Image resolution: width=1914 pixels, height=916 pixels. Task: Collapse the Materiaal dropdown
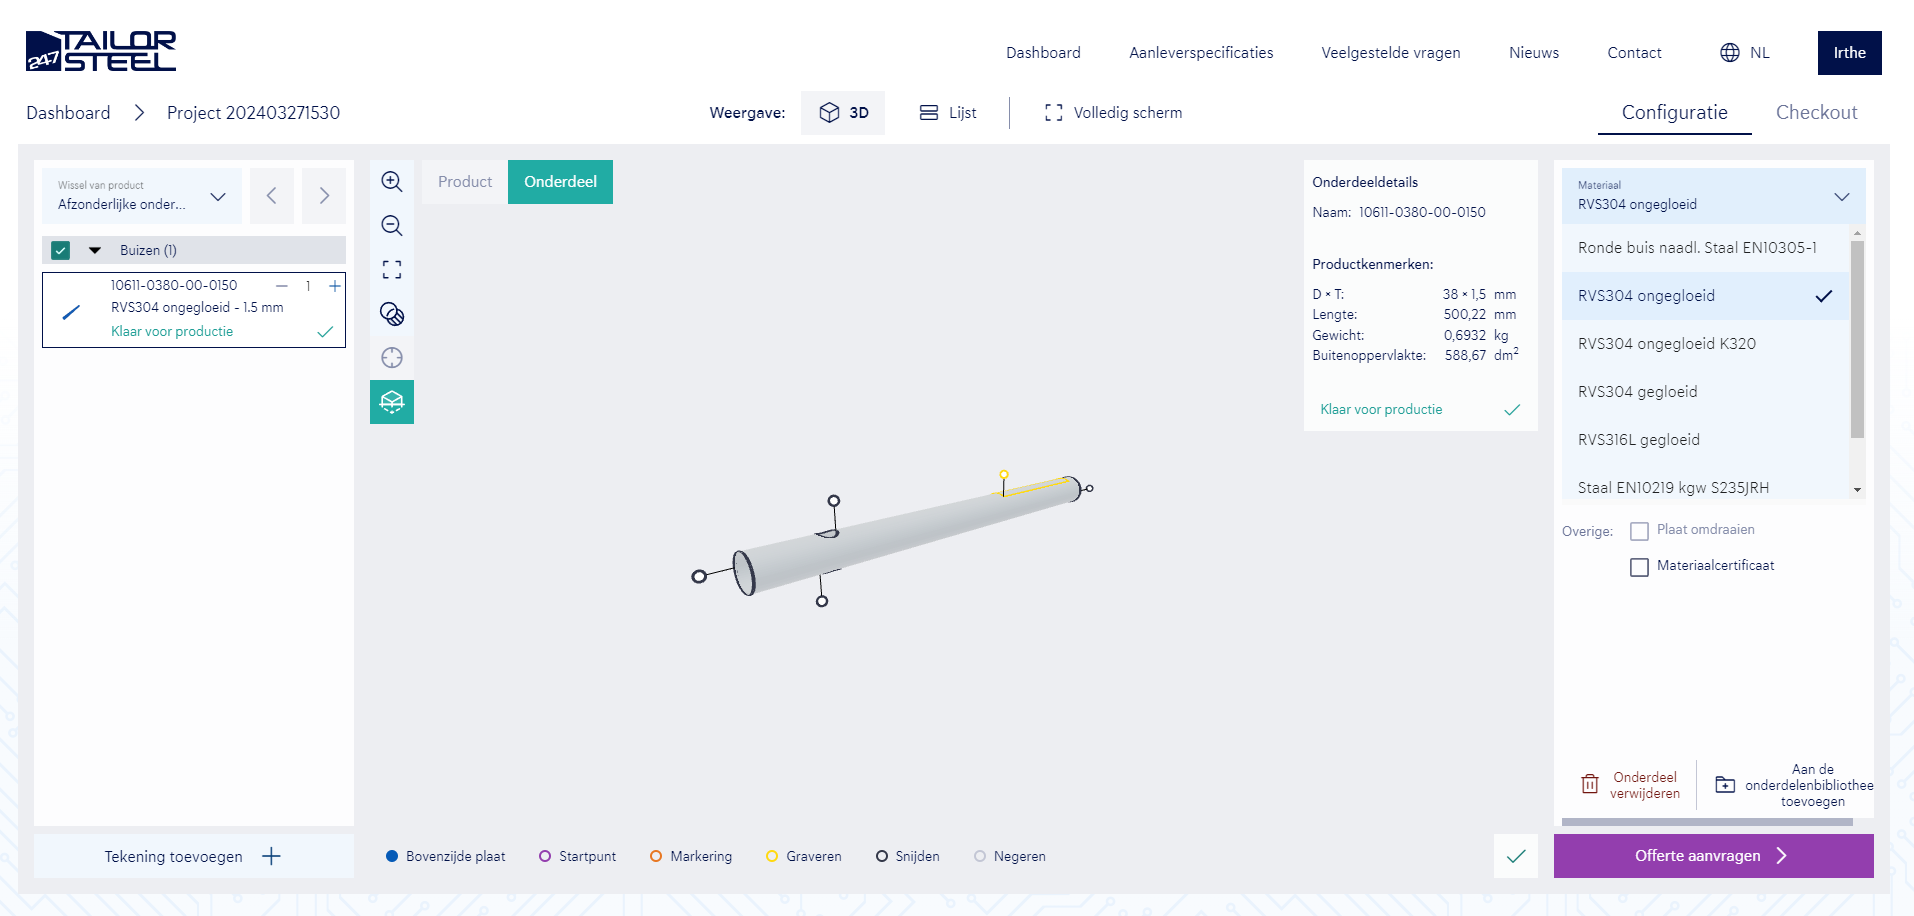coord(1841,196)
